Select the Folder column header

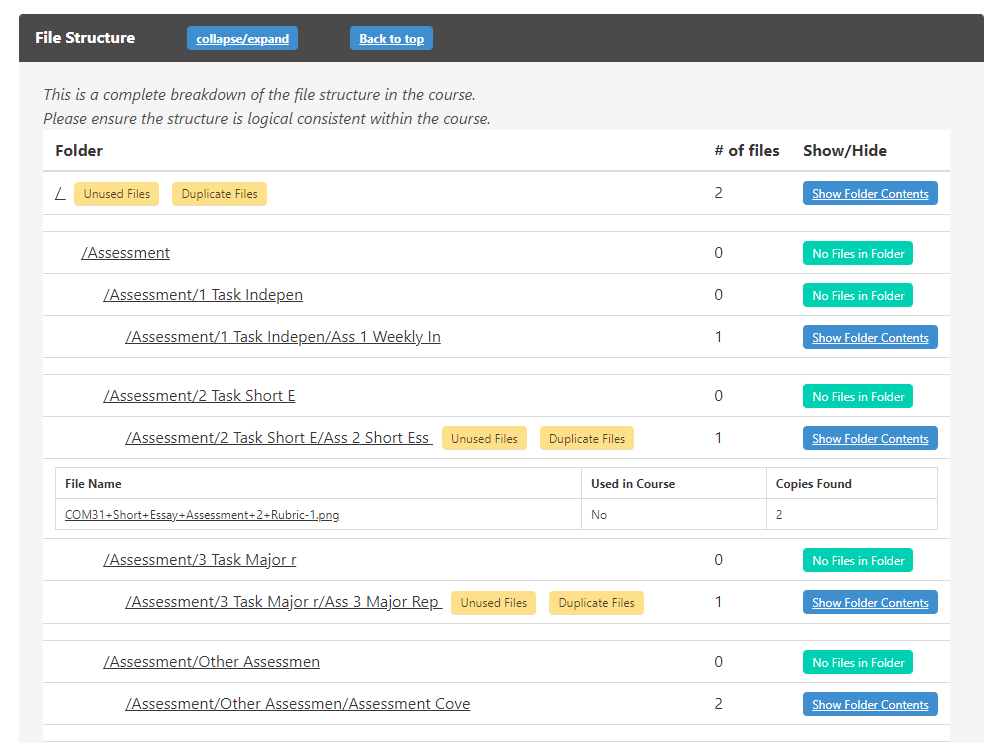[79, 151]
